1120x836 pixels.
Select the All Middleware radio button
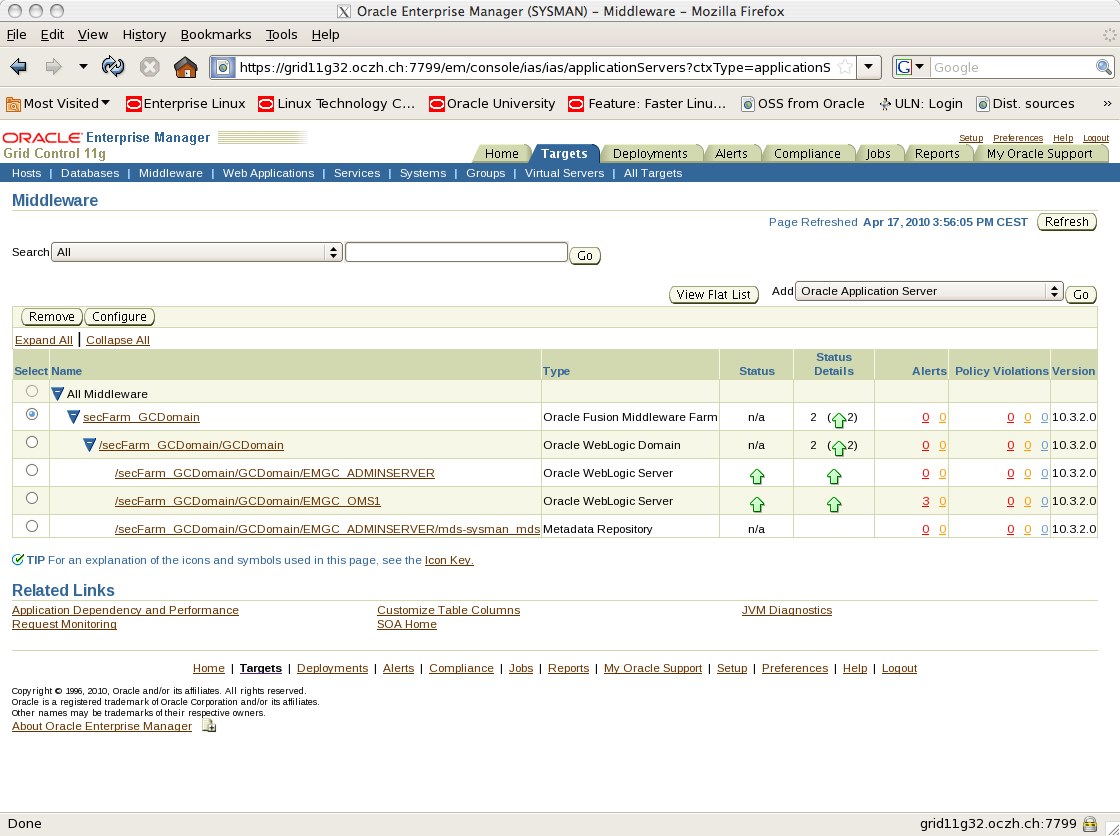[x=31, y=391]
